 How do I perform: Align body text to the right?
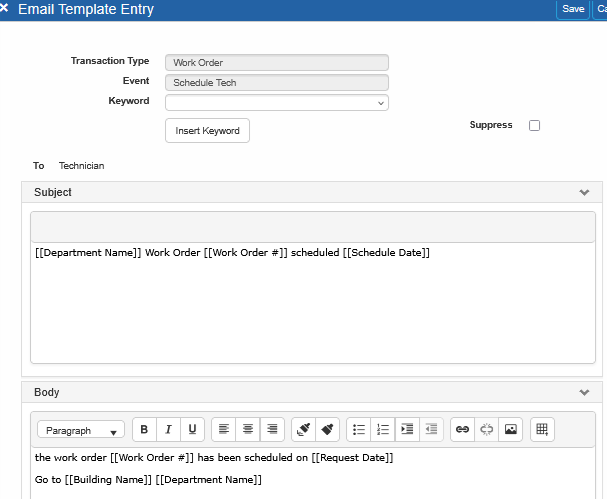click(272, 430)
